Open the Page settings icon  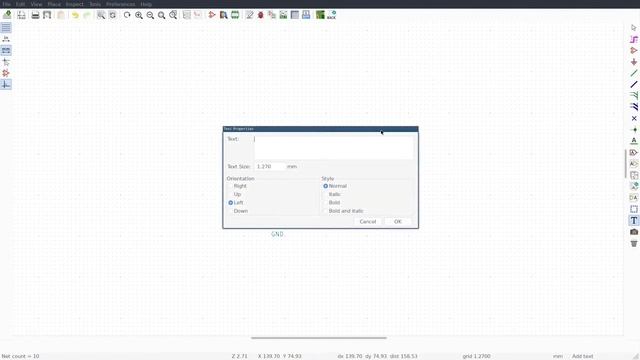[x=22, y=15]
